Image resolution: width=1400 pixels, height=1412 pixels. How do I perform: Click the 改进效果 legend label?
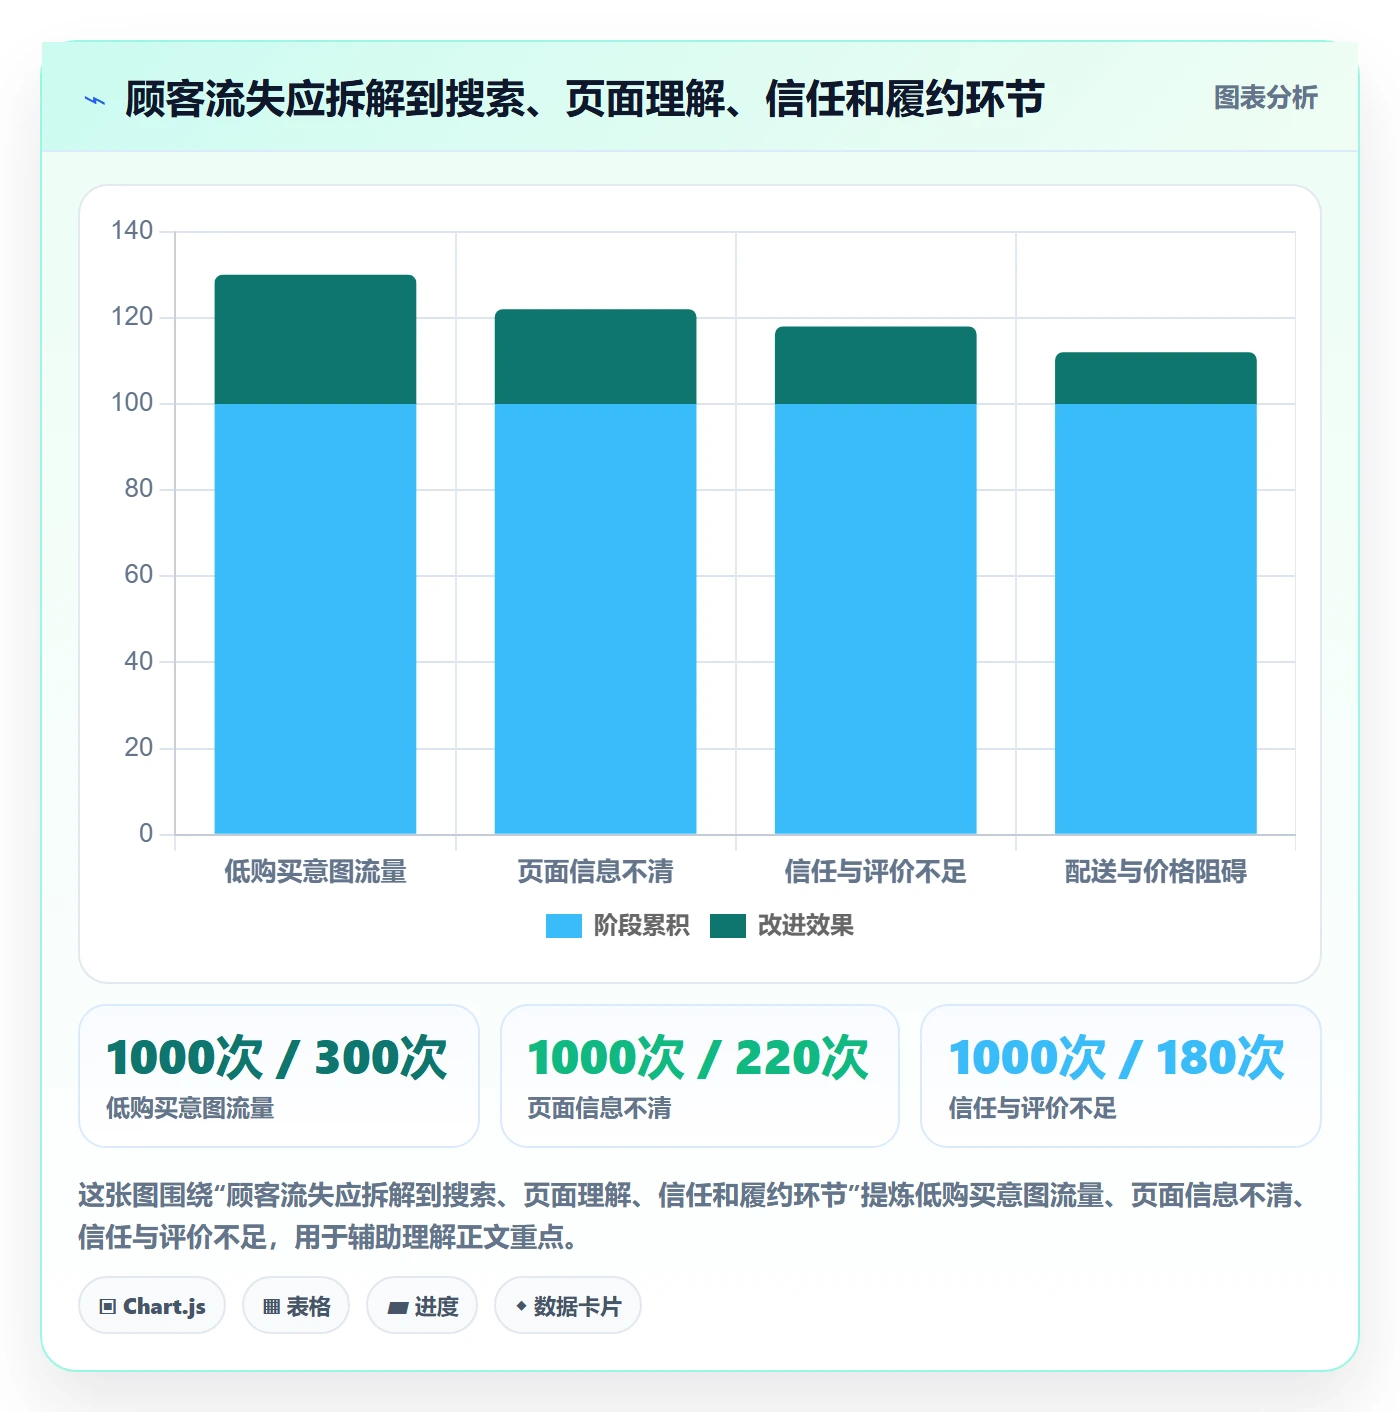pos(805,926)
